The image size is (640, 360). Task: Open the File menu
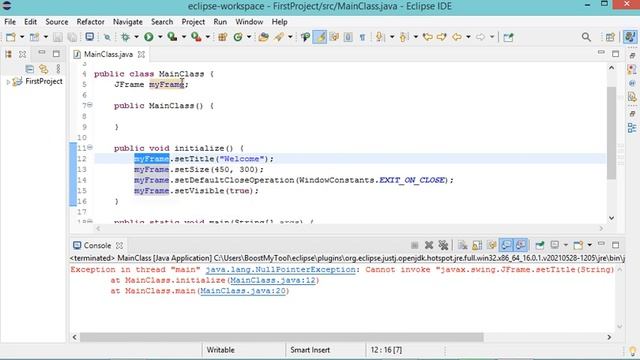(10, 22)
